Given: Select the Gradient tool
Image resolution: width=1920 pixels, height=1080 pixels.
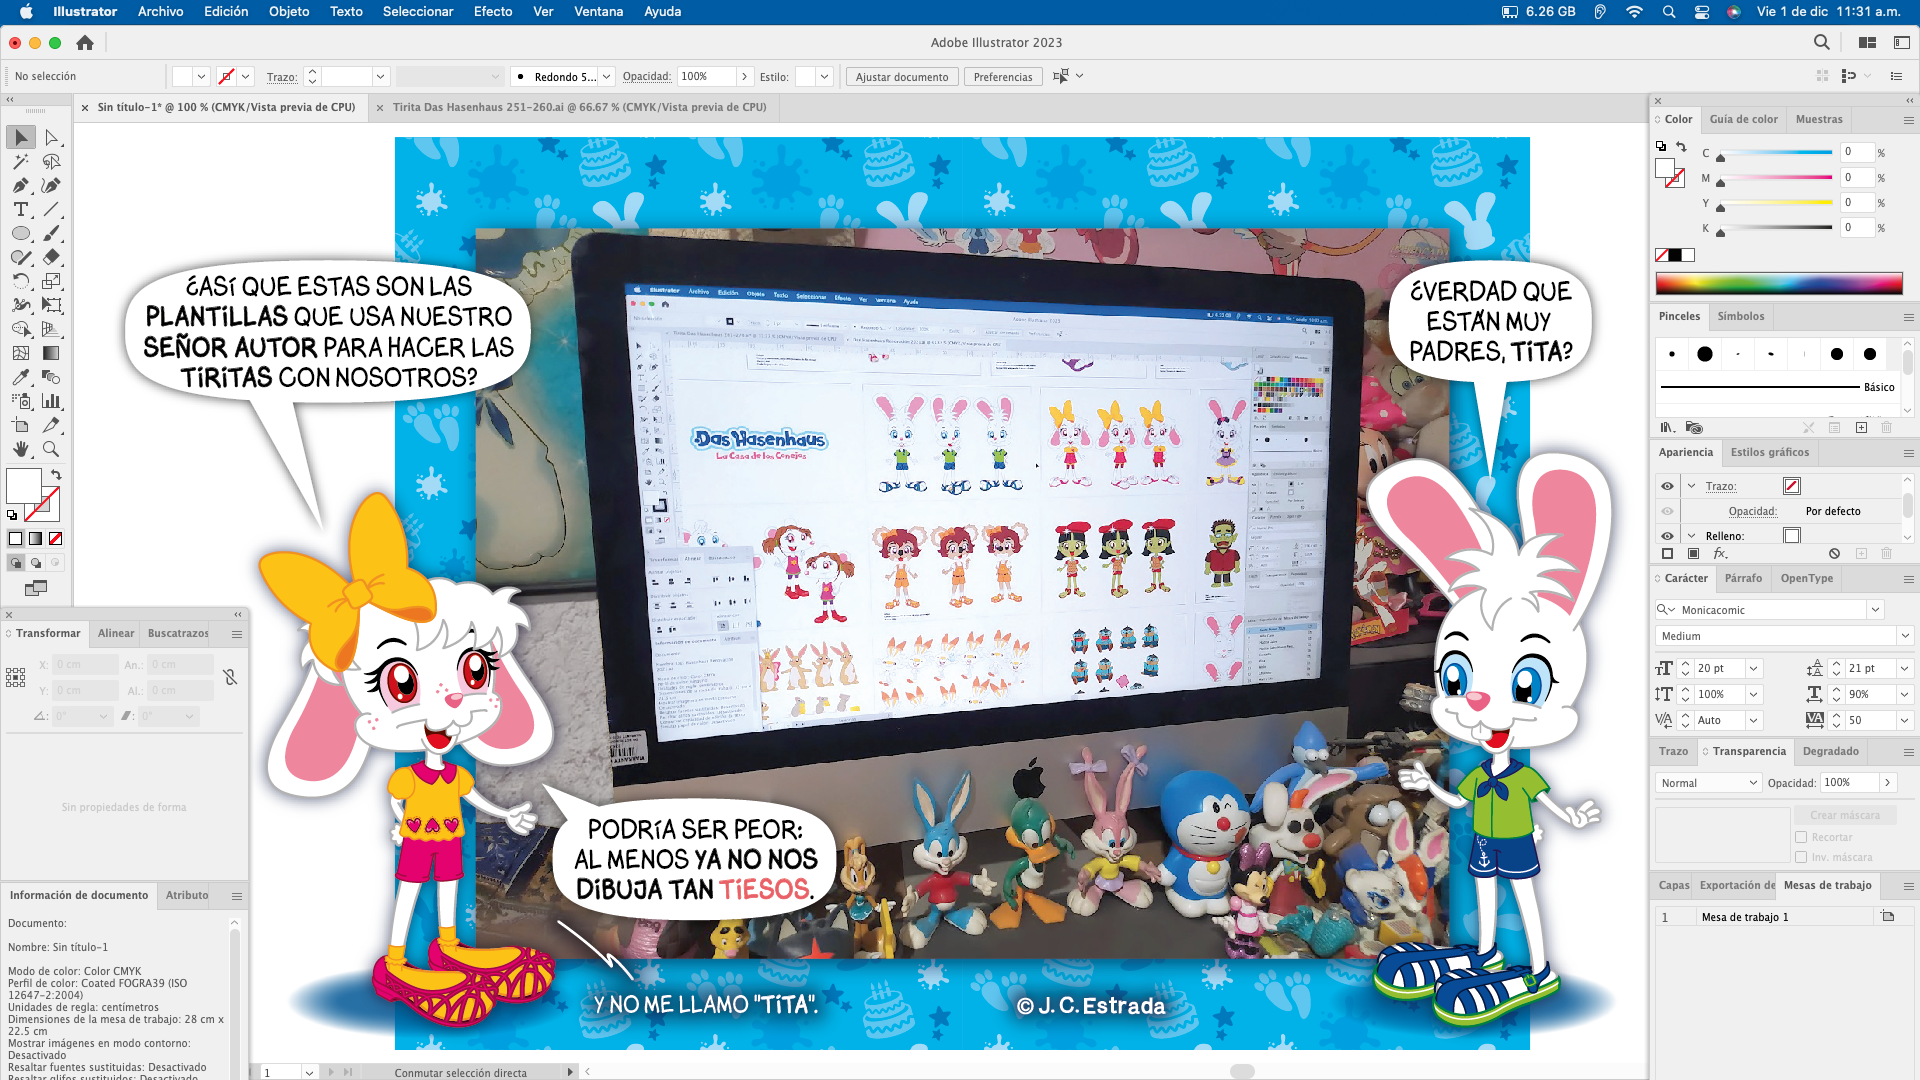Looking at the screenshot, I should (52, 354).
